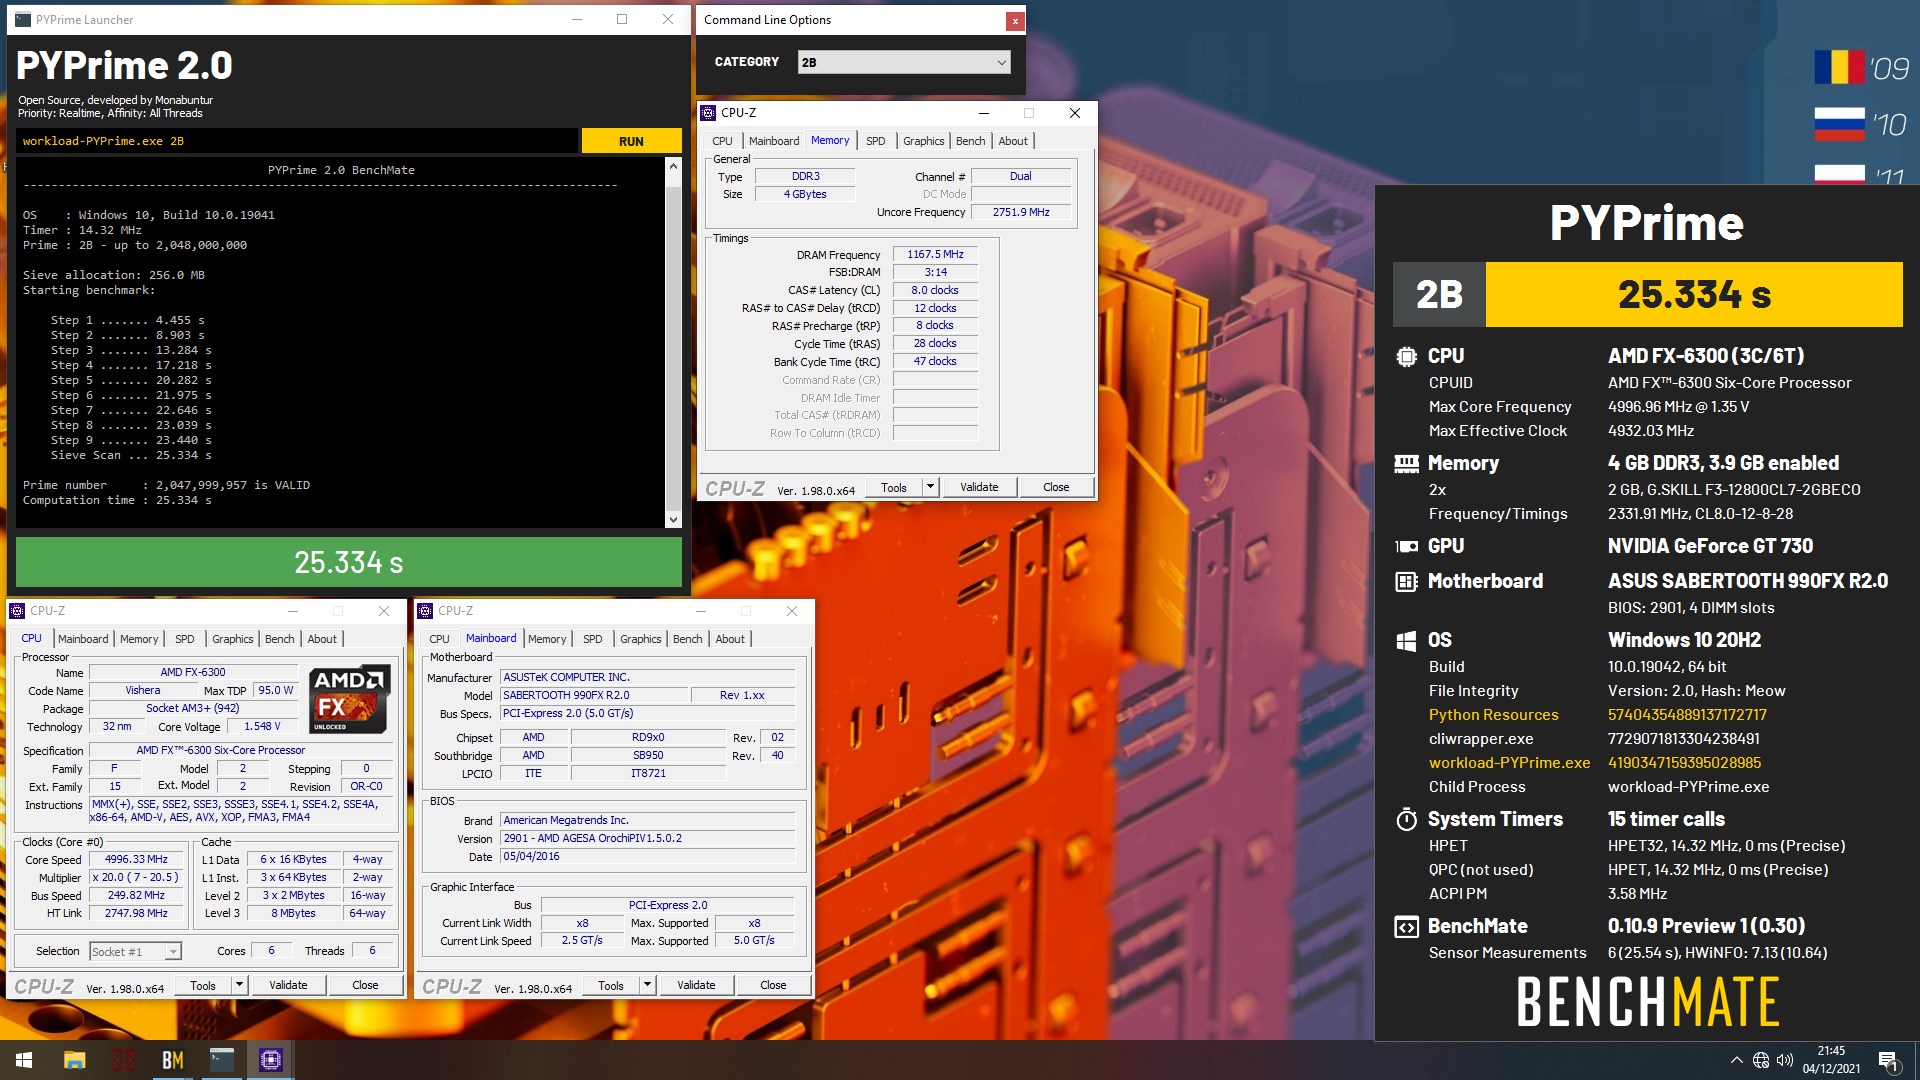Click the network globe tray icon

click(x=1761, y=1060)
